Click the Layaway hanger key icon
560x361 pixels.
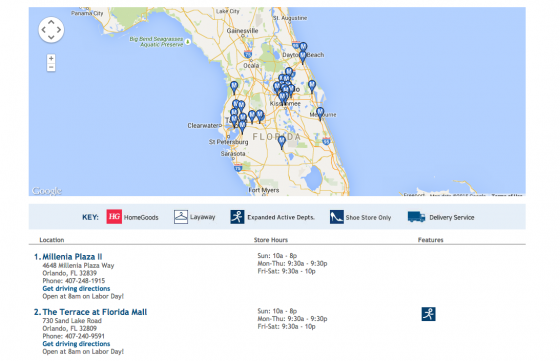181,217
